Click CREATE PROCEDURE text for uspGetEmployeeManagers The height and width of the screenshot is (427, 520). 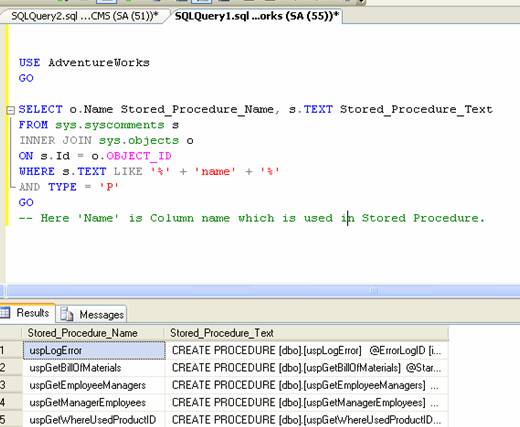point(307,385)
